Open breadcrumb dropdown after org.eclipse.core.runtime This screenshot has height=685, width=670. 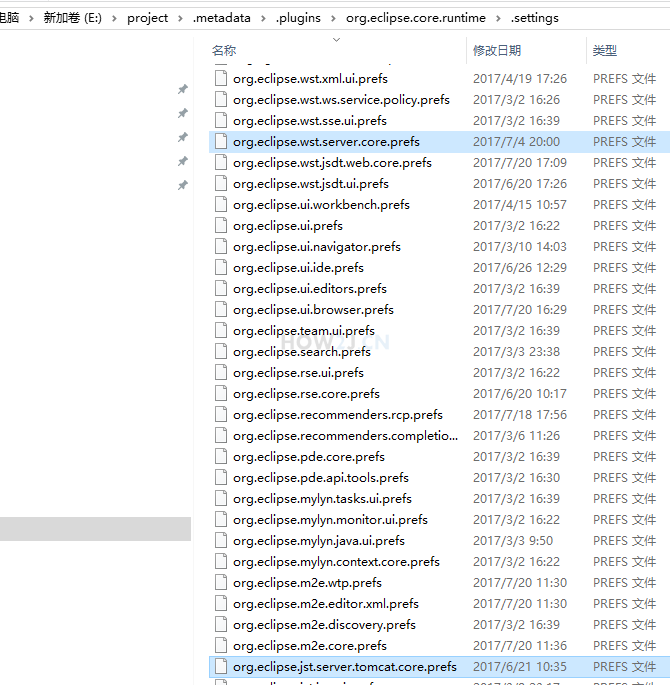(x=498, y=18)
